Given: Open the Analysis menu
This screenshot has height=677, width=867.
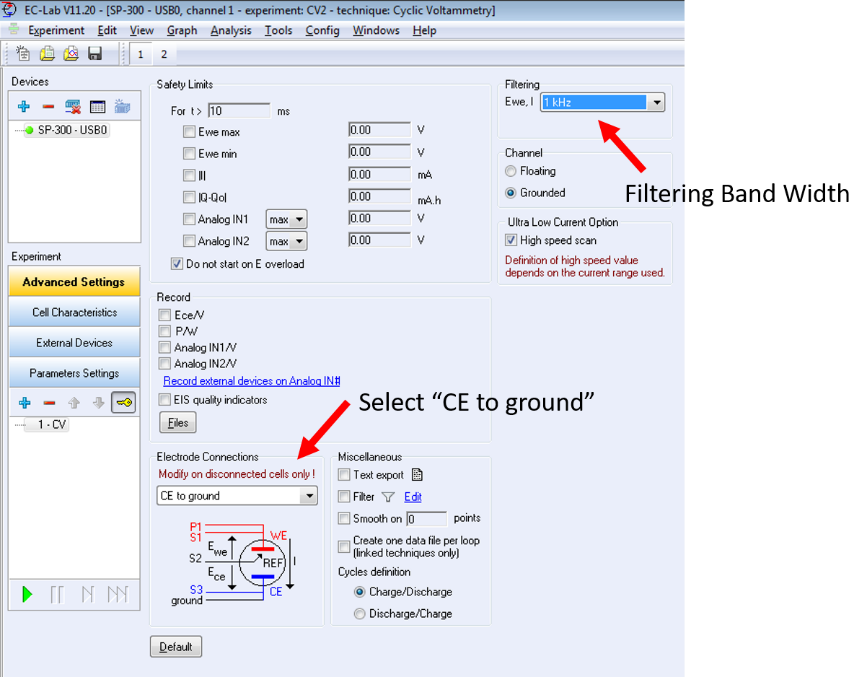Looking at the screenshot, I should (231, 30).
